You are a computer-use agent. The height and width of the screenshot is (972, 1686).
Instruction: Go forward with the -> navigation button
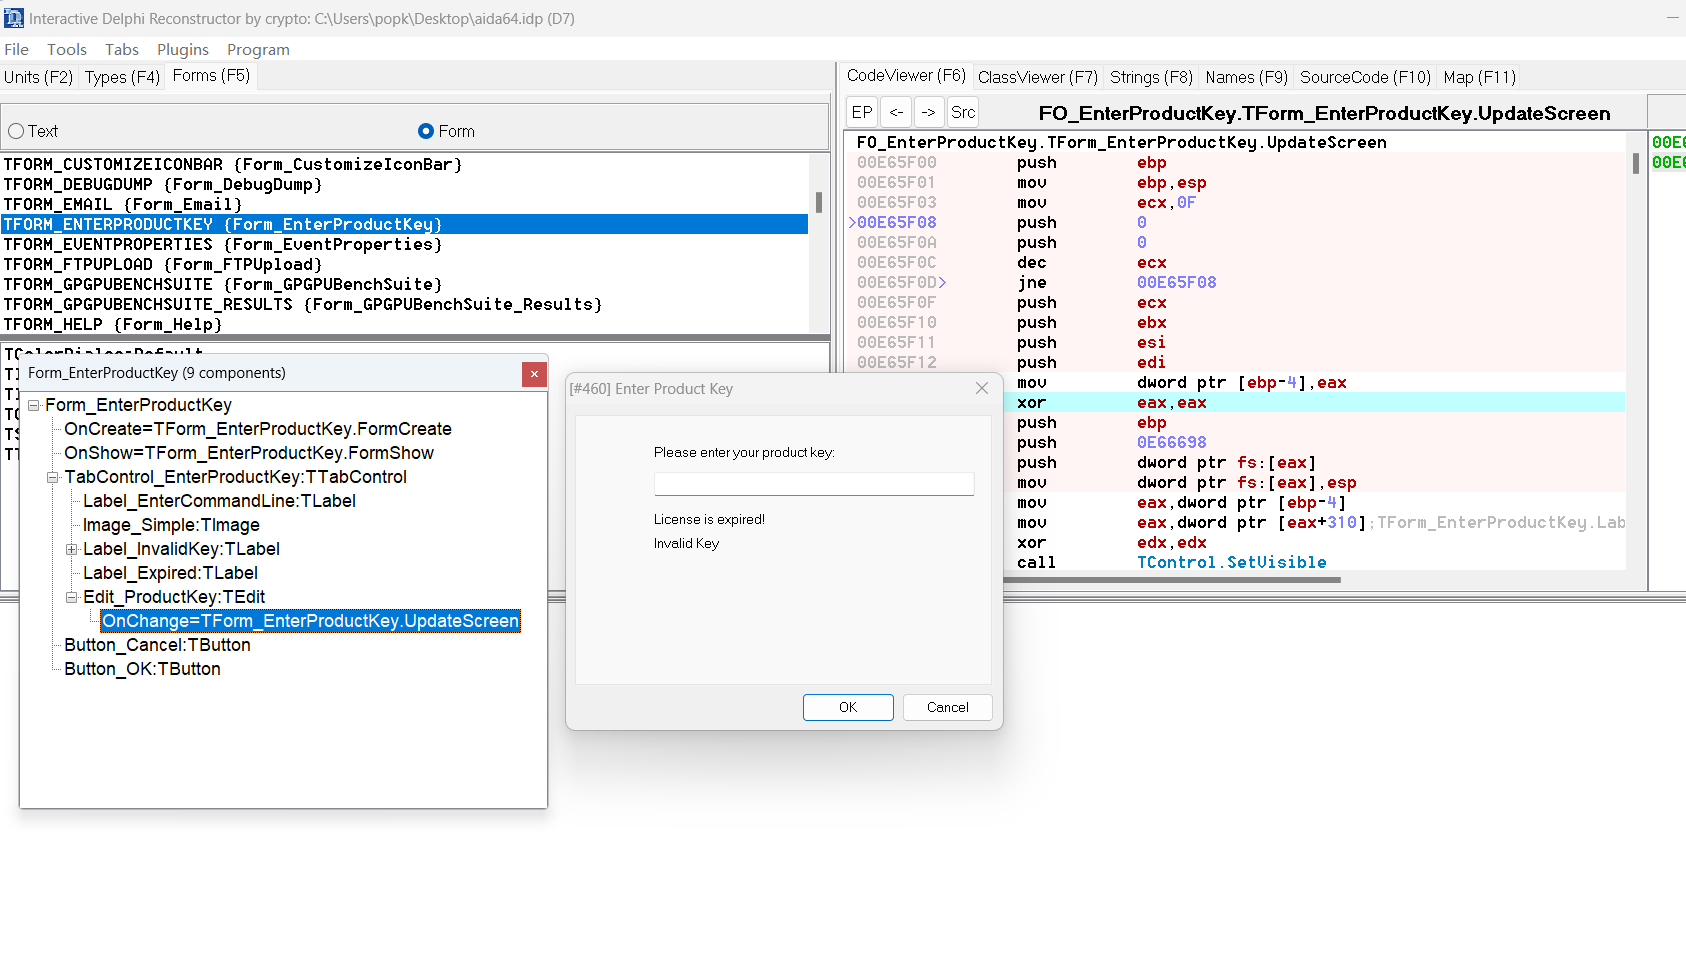coord(928,112)
